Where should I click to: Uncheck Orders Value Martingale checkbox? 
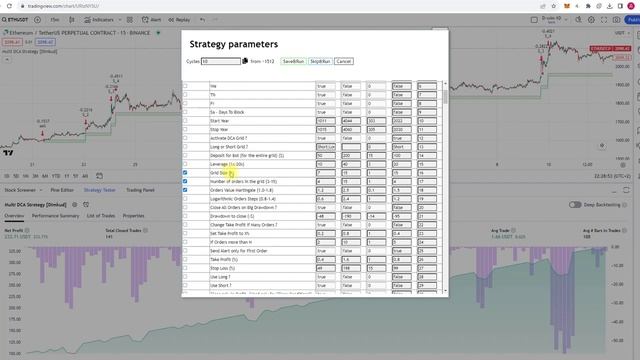[x=185, y=190]
